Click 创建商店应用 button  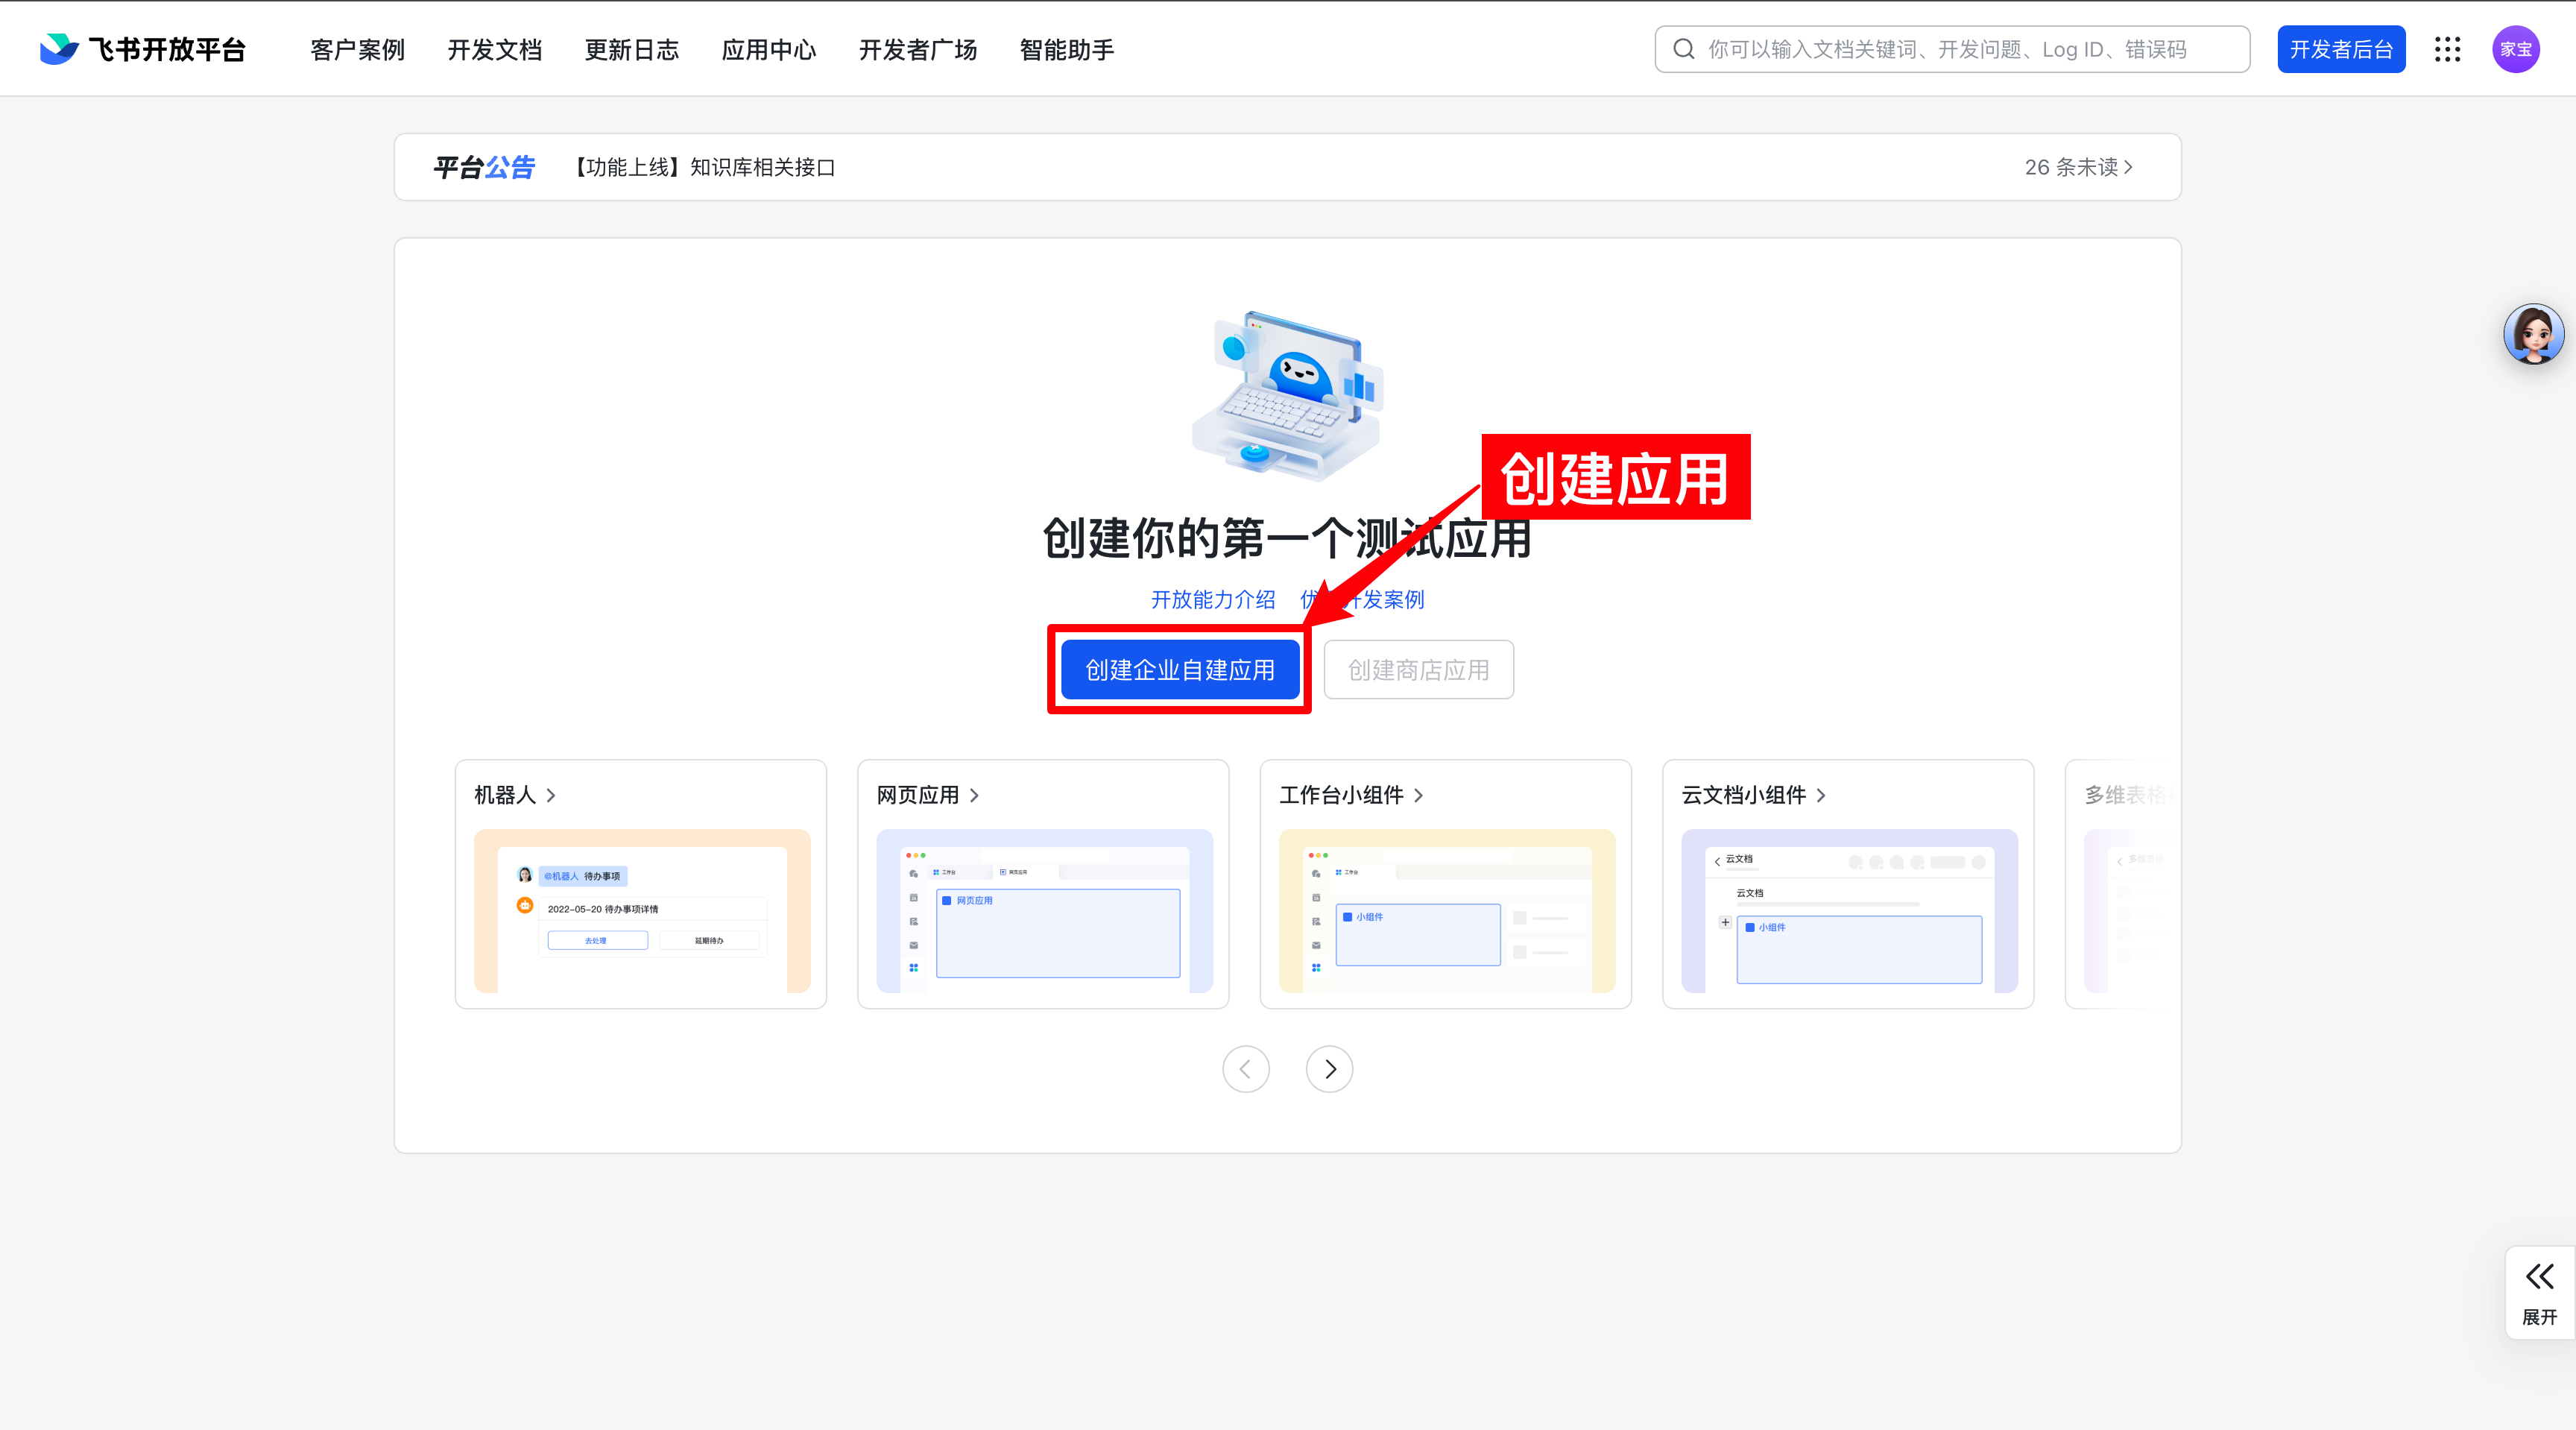pos(1418,670)
